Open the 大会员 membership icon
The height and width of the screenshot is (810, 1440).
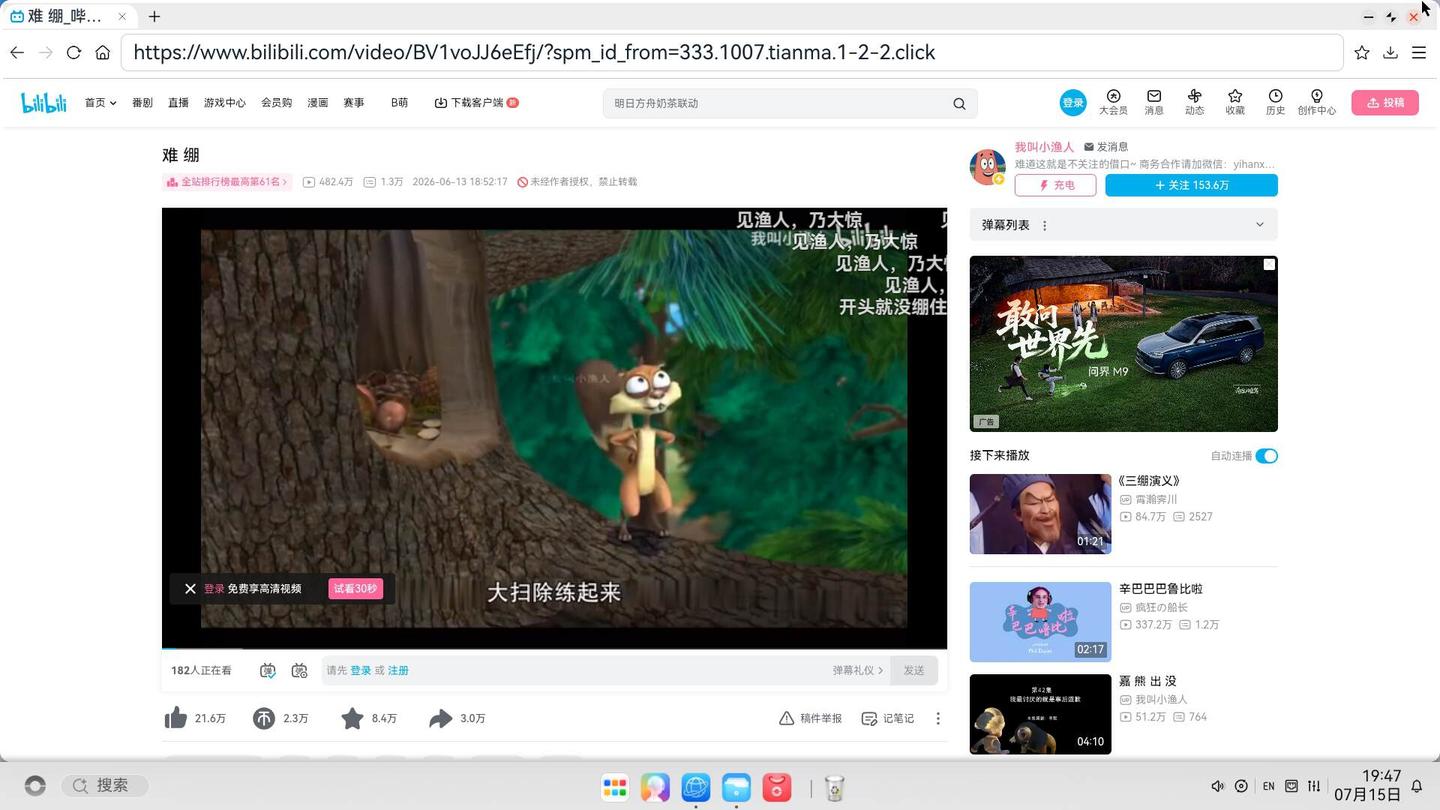click(x=1113, y=102)
